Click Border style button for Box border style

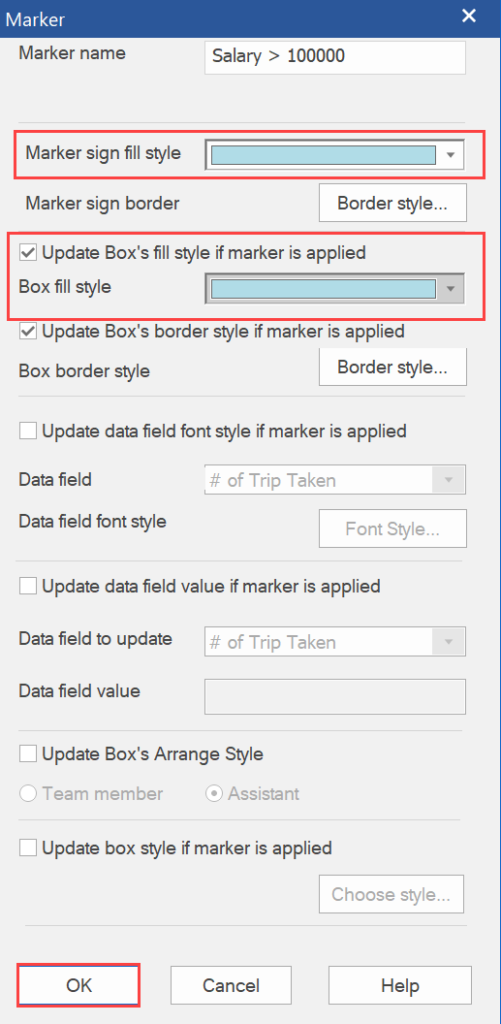(393, 367)
